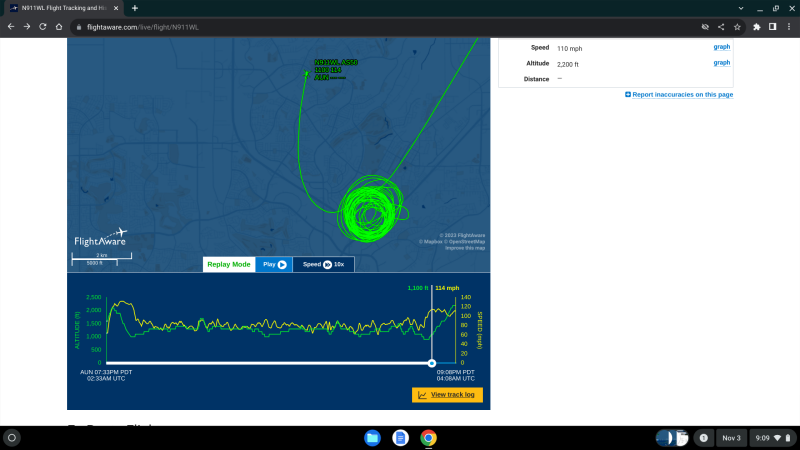Open Chrome from the shelf

(429, 438)
